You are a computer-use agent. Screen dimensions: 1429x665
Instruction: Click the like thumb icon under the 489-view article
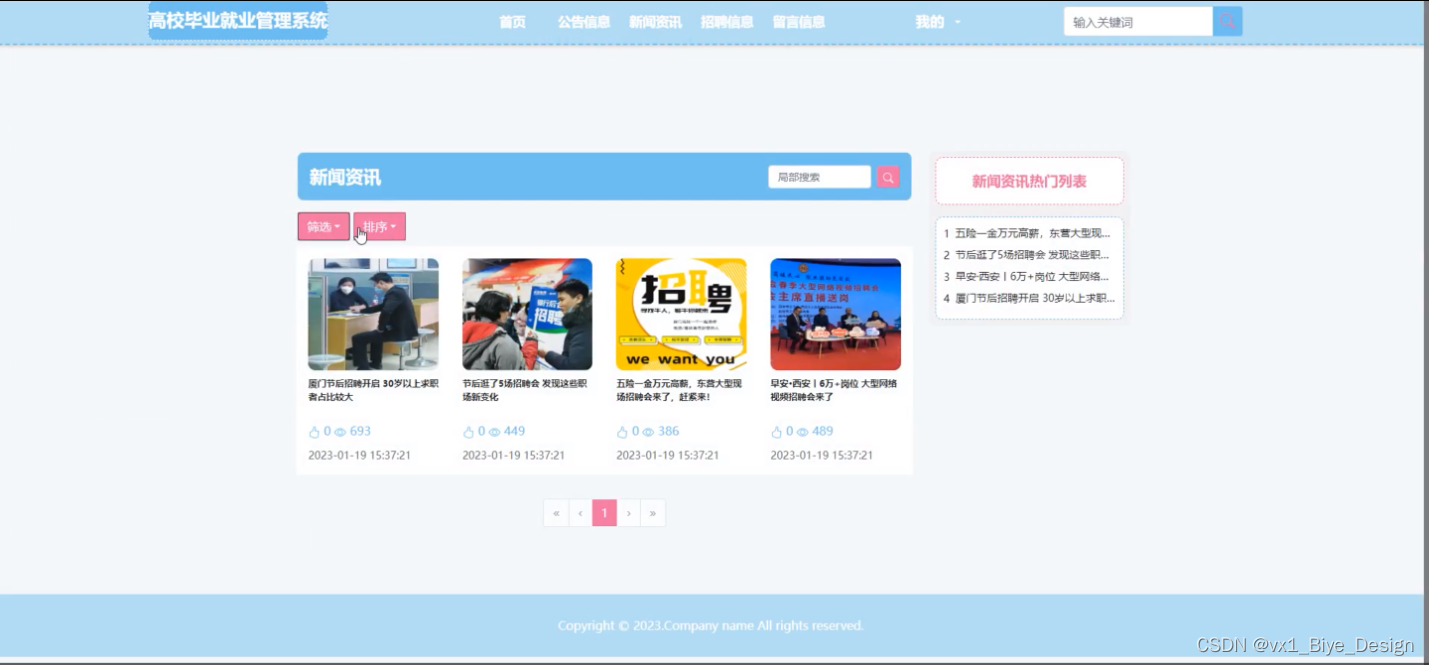776,432
